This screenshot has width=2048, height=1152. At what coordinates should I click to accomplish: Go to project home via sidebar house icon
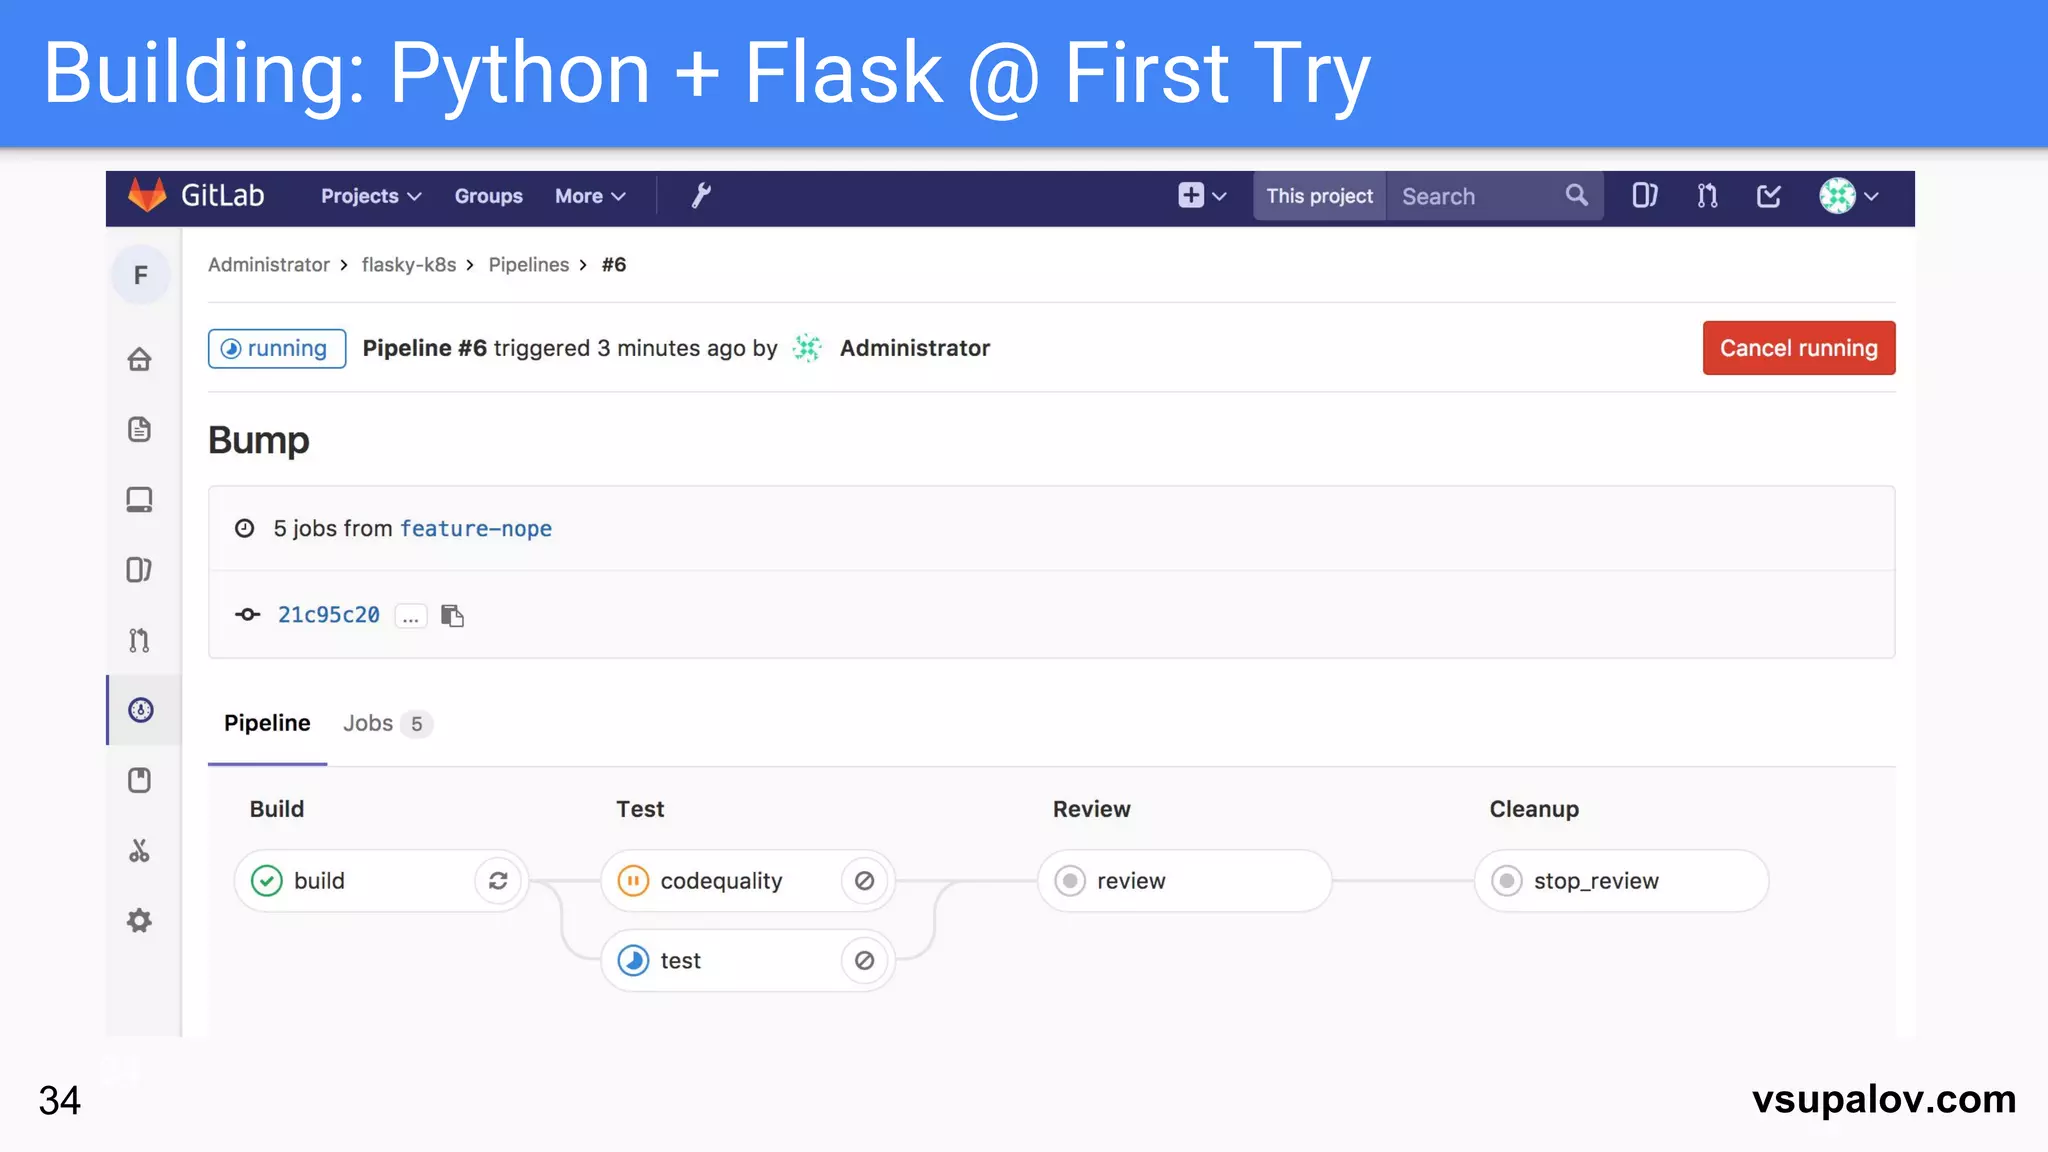pos(140,359)
